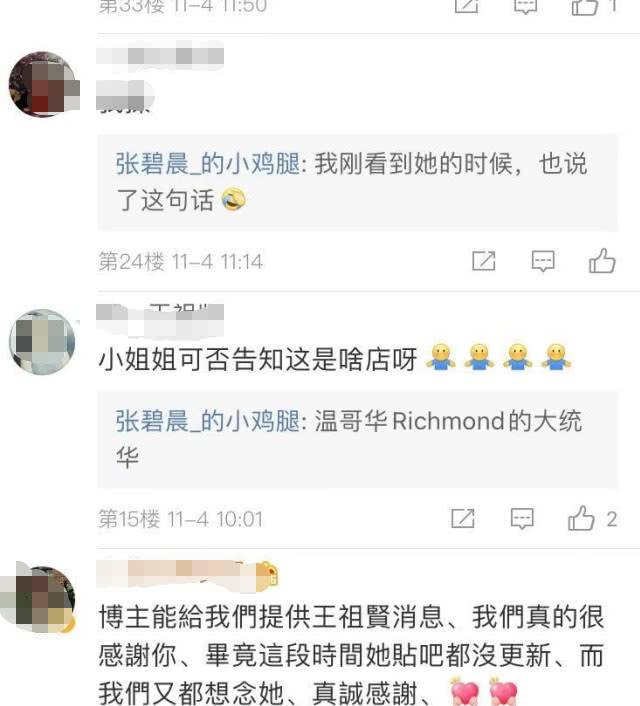The image size is (640, 706).
Task: Share the 第24楼 comment
Action: 484,261
